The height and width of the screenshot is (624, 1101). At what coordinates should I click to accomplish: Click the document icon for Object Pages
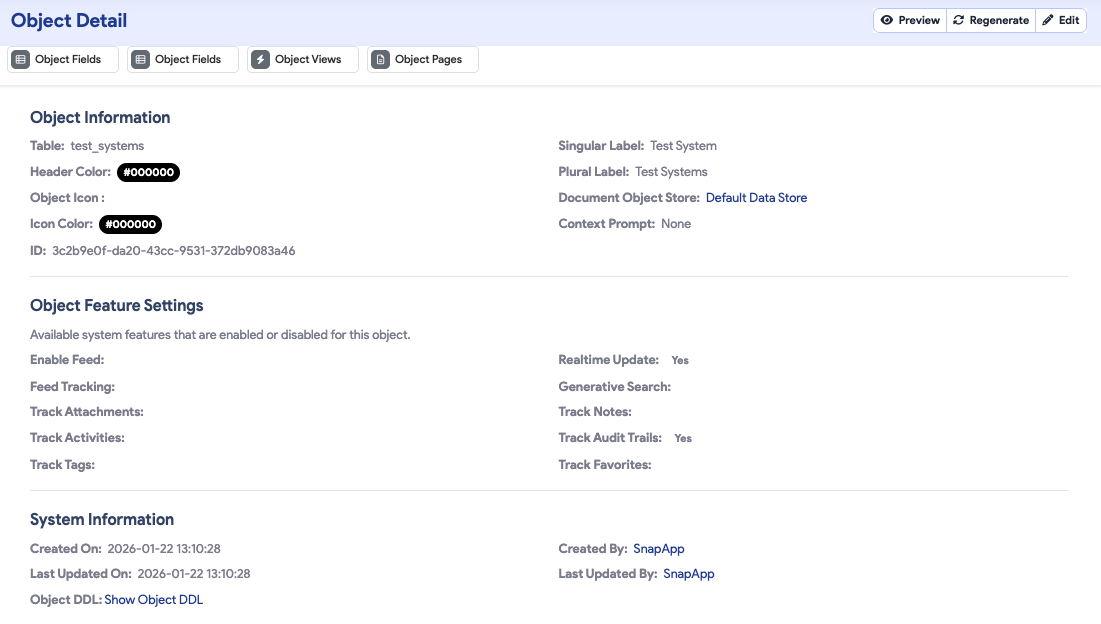pos(380,60)
